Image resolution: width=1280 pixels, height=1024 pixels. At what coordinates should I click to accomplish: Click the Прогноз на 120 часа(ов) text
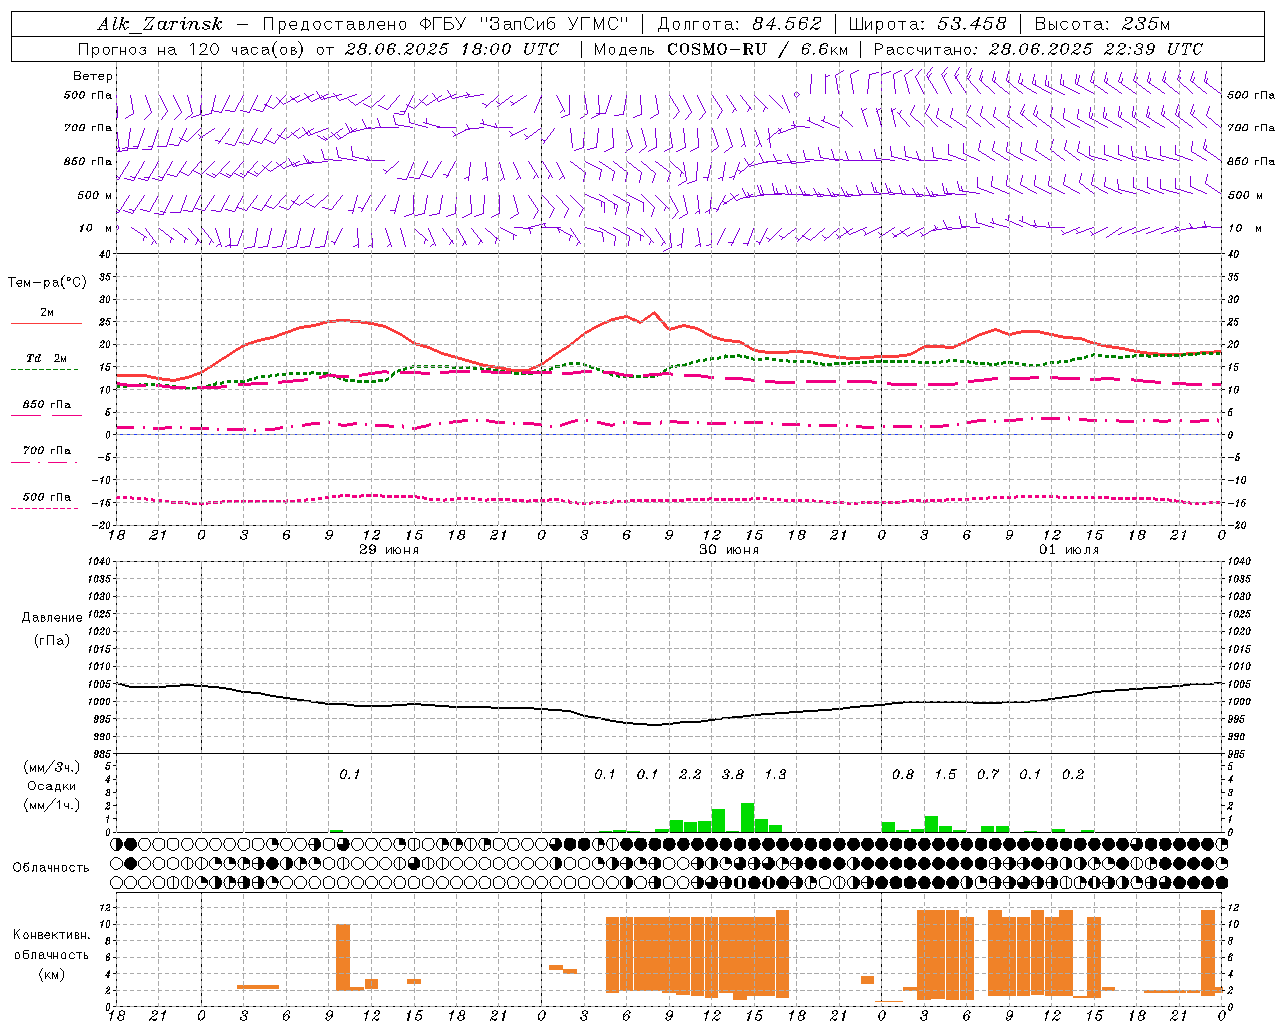click(x=192, y=49)
